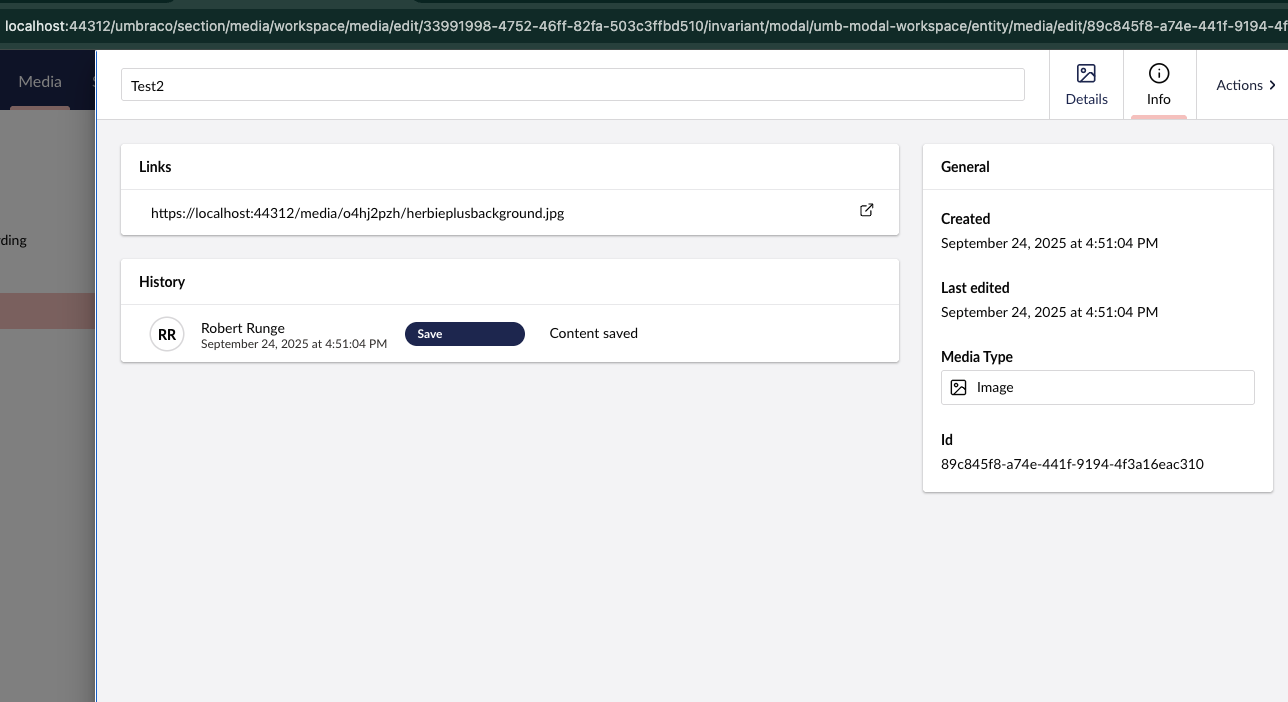Click the picture icon in Media Type
The image size is (1288, 702).
tap(958, 388)
